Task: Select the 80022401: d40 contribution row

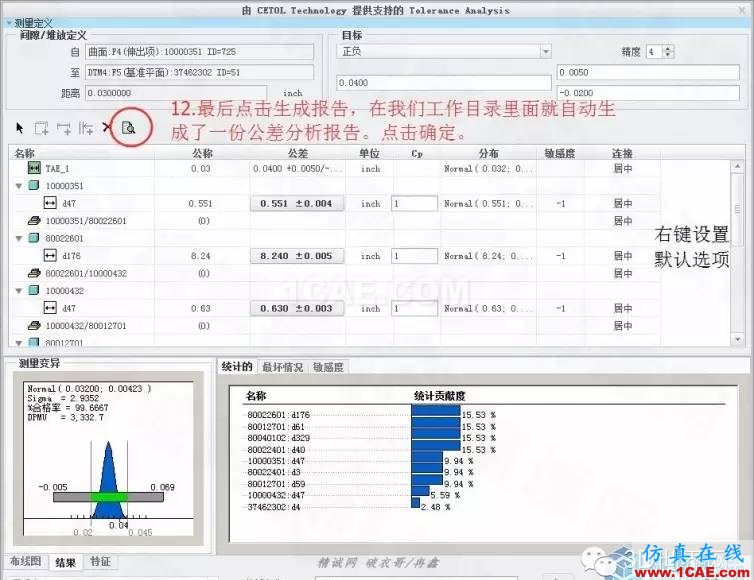Action: pos(276,450)
